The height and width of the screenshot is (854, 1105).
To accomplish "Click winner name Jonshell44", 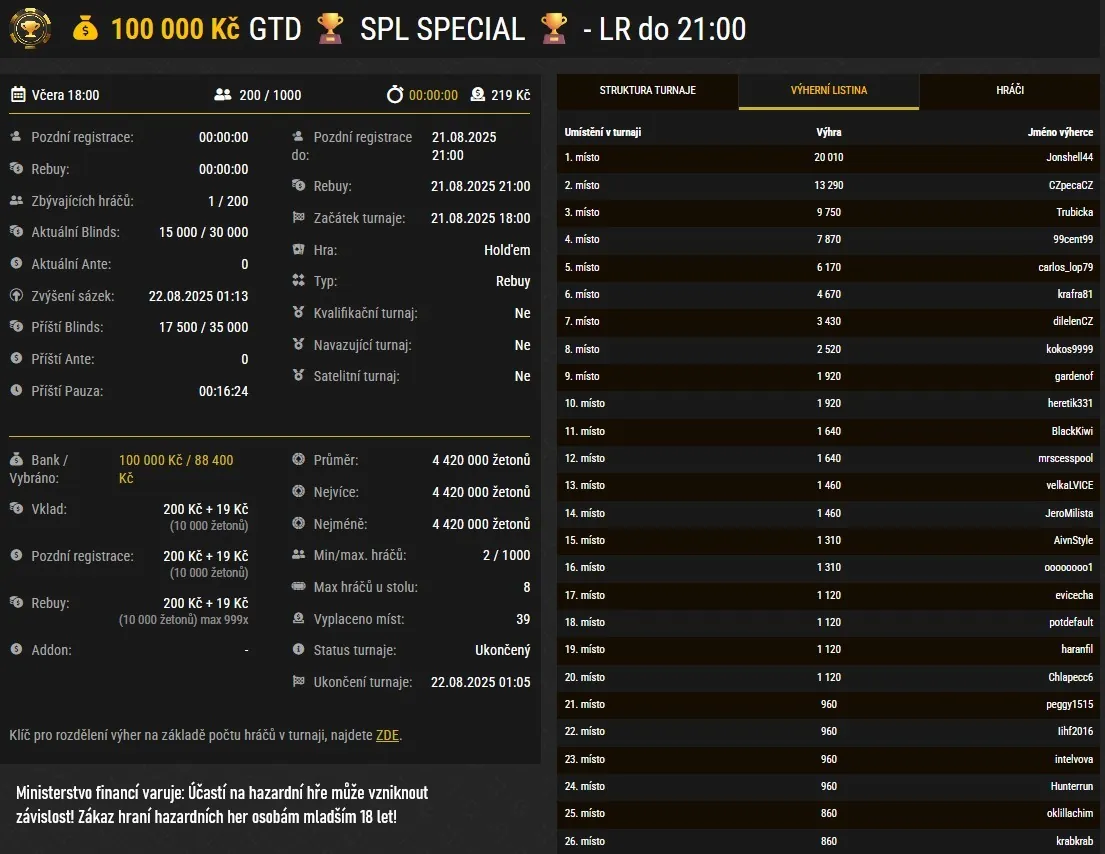I will tap(1069, 158).
